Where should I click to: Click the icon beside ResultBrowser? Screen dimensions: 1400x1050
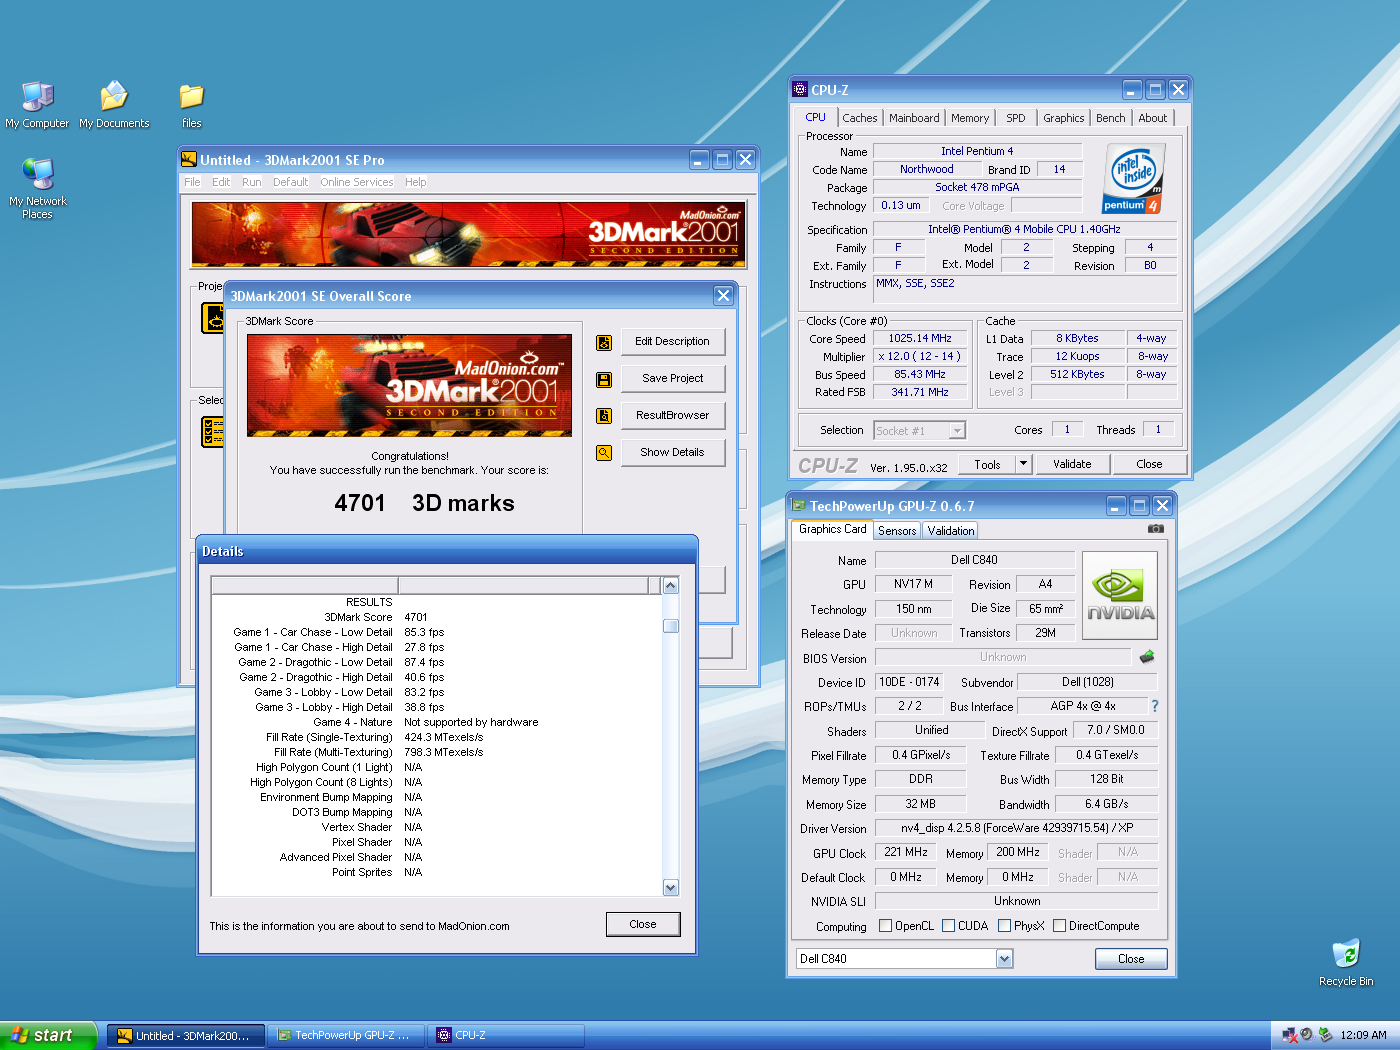click(604, 416)
